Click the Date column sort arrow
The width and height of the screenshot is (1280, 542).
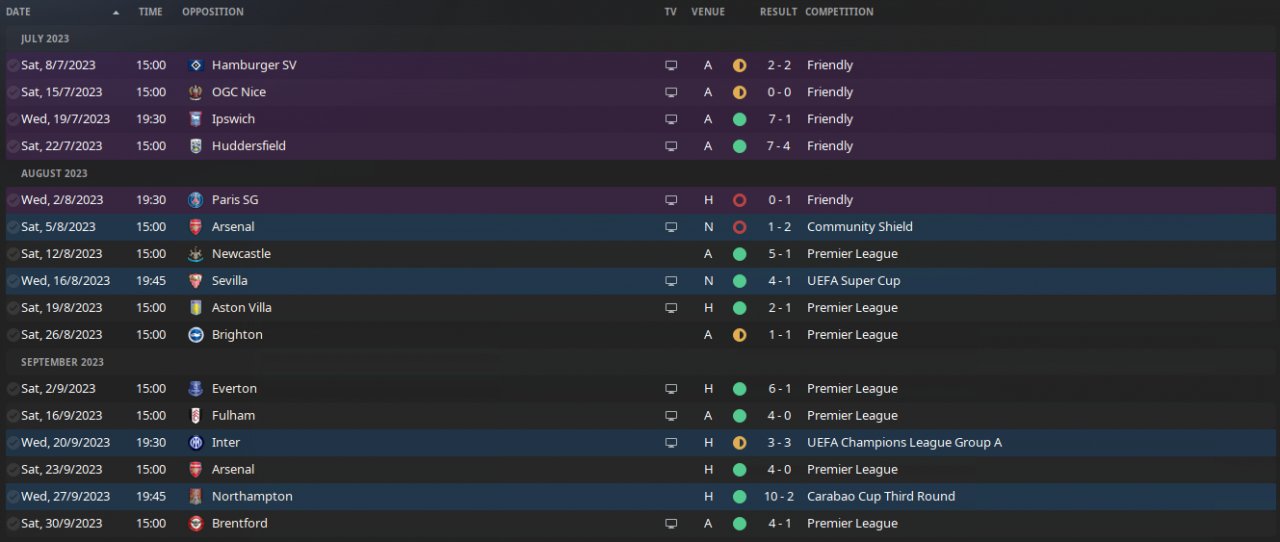point(116,13)
